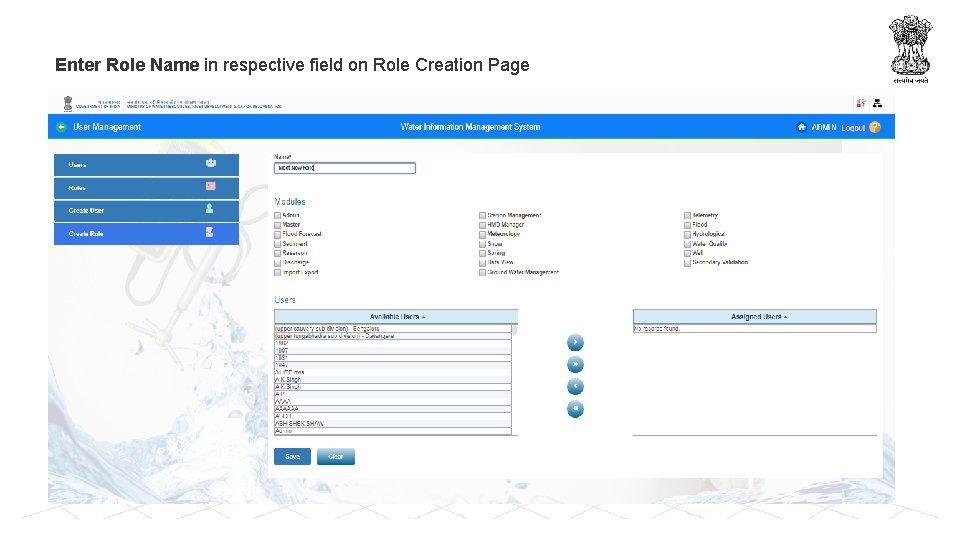Click the help question mark icon
This screenshot has width=960, height=540.
click(875, 127)
